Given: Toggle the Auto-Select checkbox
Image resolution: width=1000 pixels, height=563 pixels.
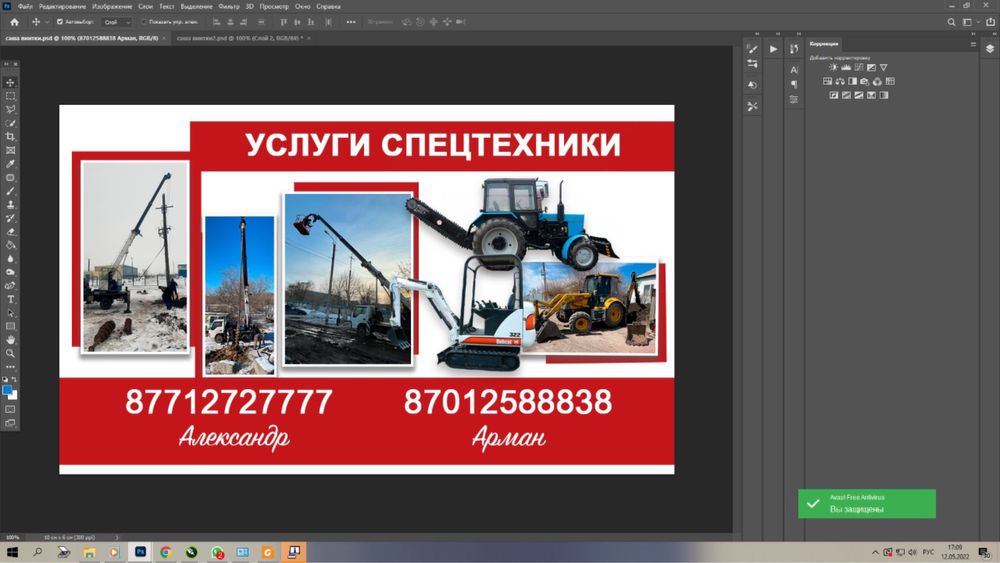Looking at the screenshot, I should 60,22.
